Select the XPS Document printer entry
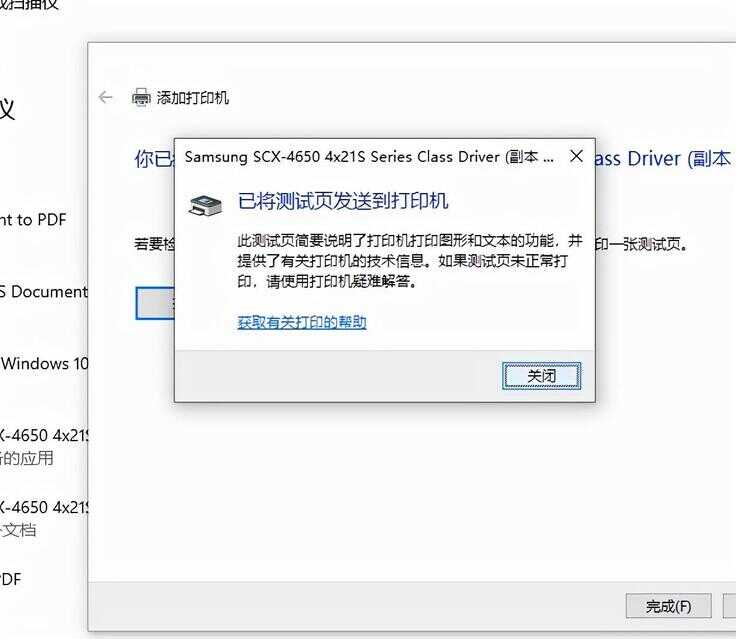The height and width of the screenshot is (639, 736). pyautogui.click(x=44, y=292)
